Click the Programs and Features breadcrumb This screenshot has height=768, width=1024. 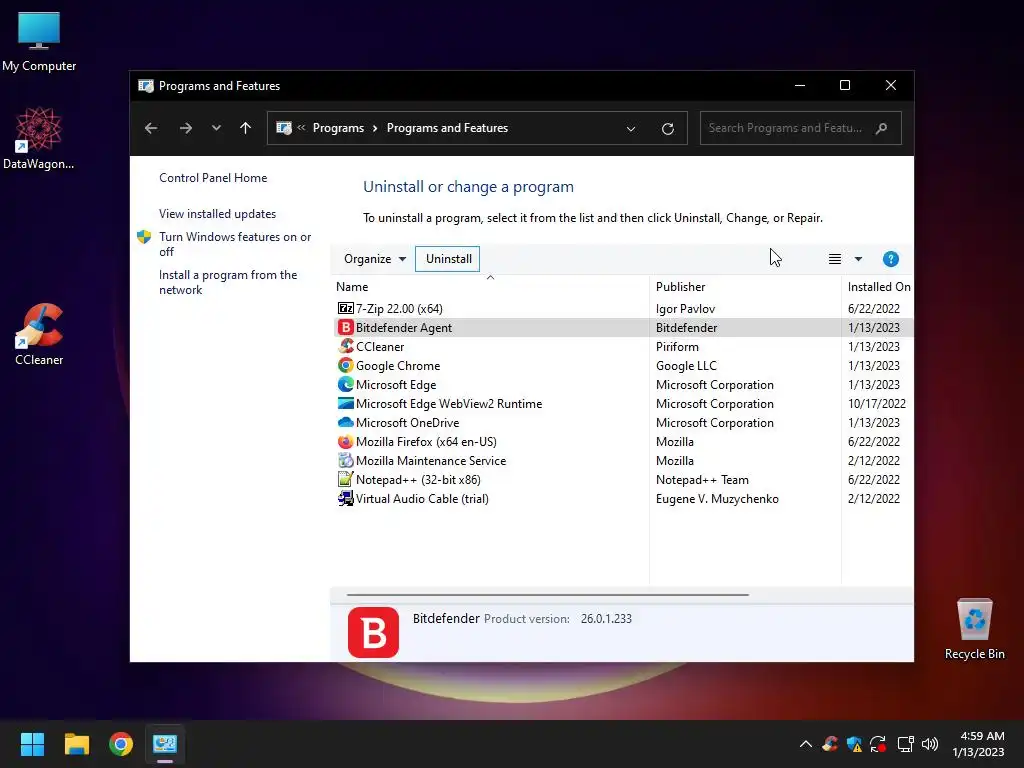447,128
